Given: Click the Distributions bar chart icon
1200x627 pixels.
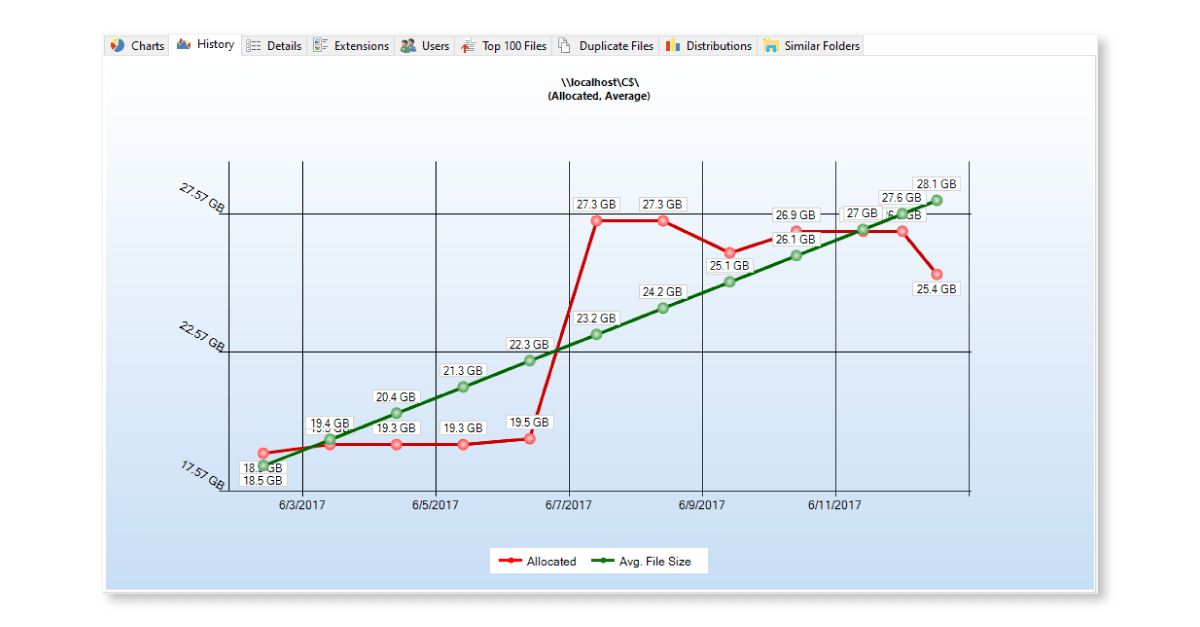Looking at the screenshot, I should point(673,46).
